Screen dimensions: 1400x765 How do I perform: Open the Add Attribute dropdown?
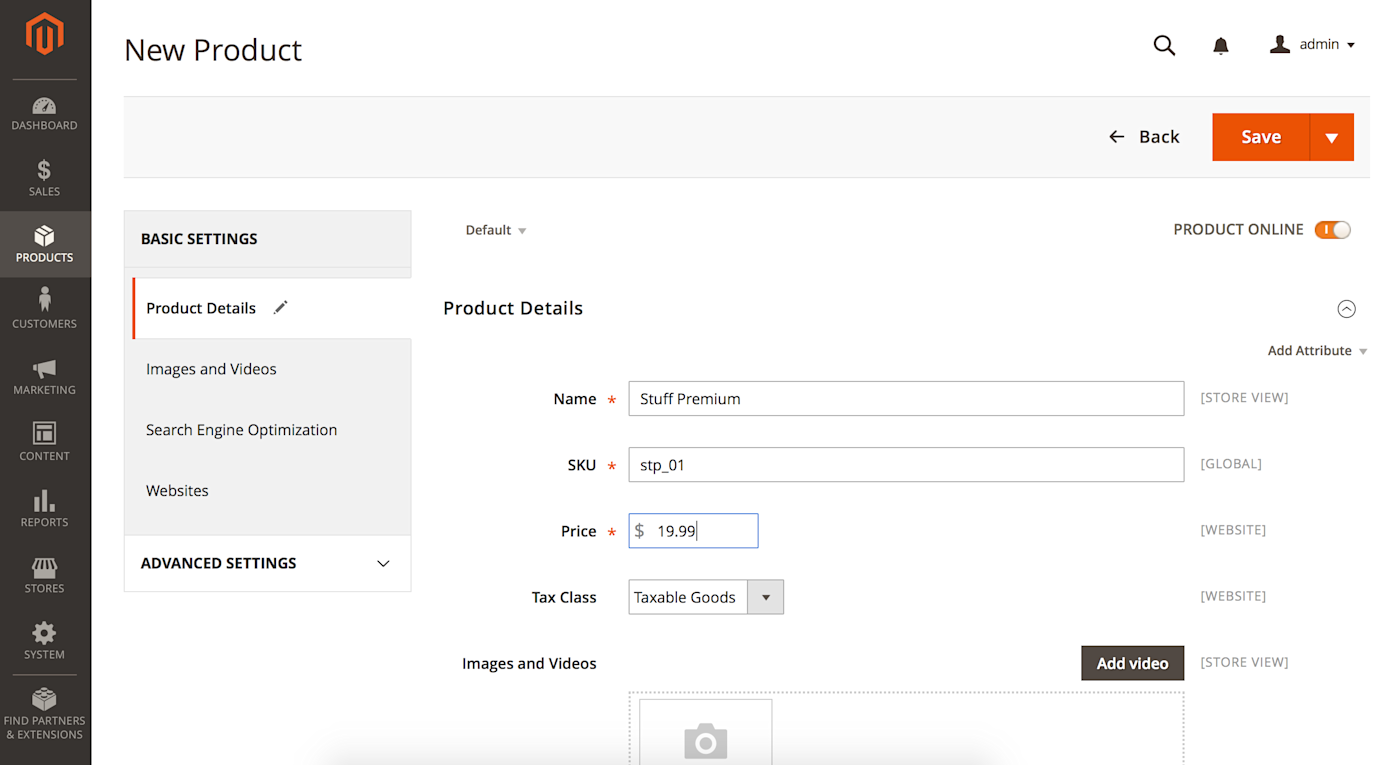point(1316,351)
